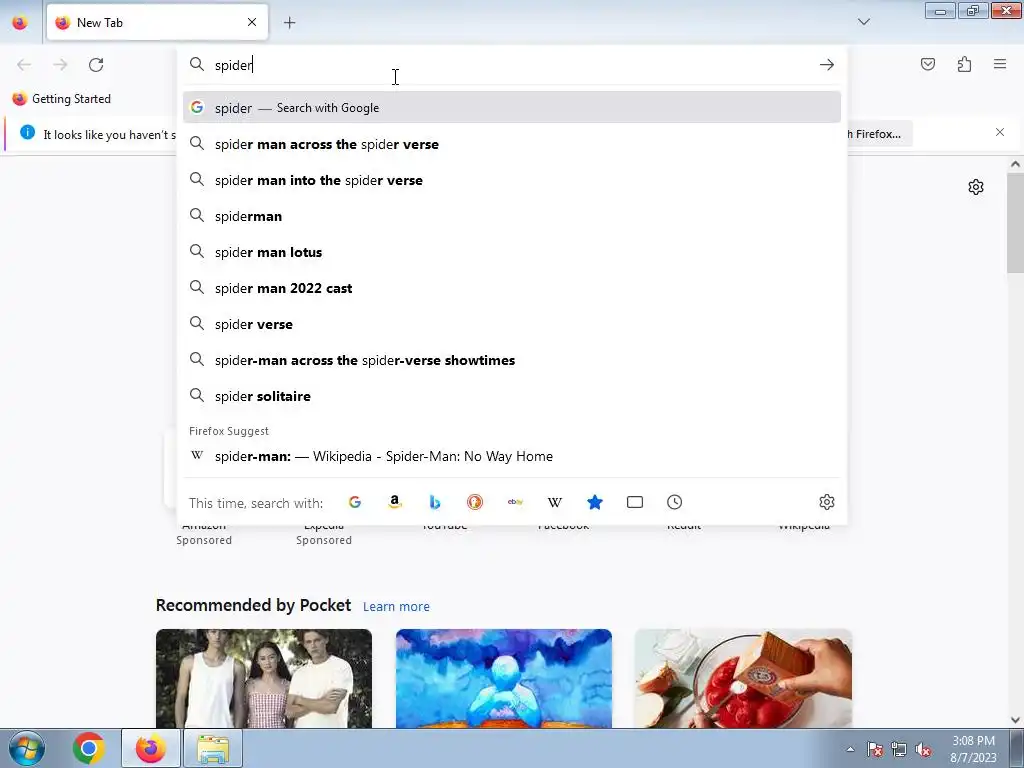
Task: Open the Windows Start menu
Action: pos(27,748)
